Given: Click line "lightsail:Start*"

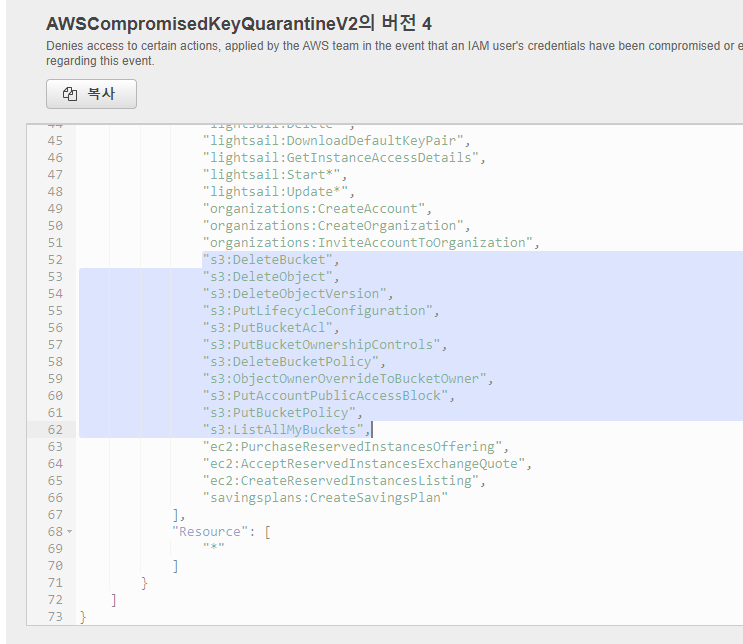Looking at the screenshot, I should coord(275,175).
